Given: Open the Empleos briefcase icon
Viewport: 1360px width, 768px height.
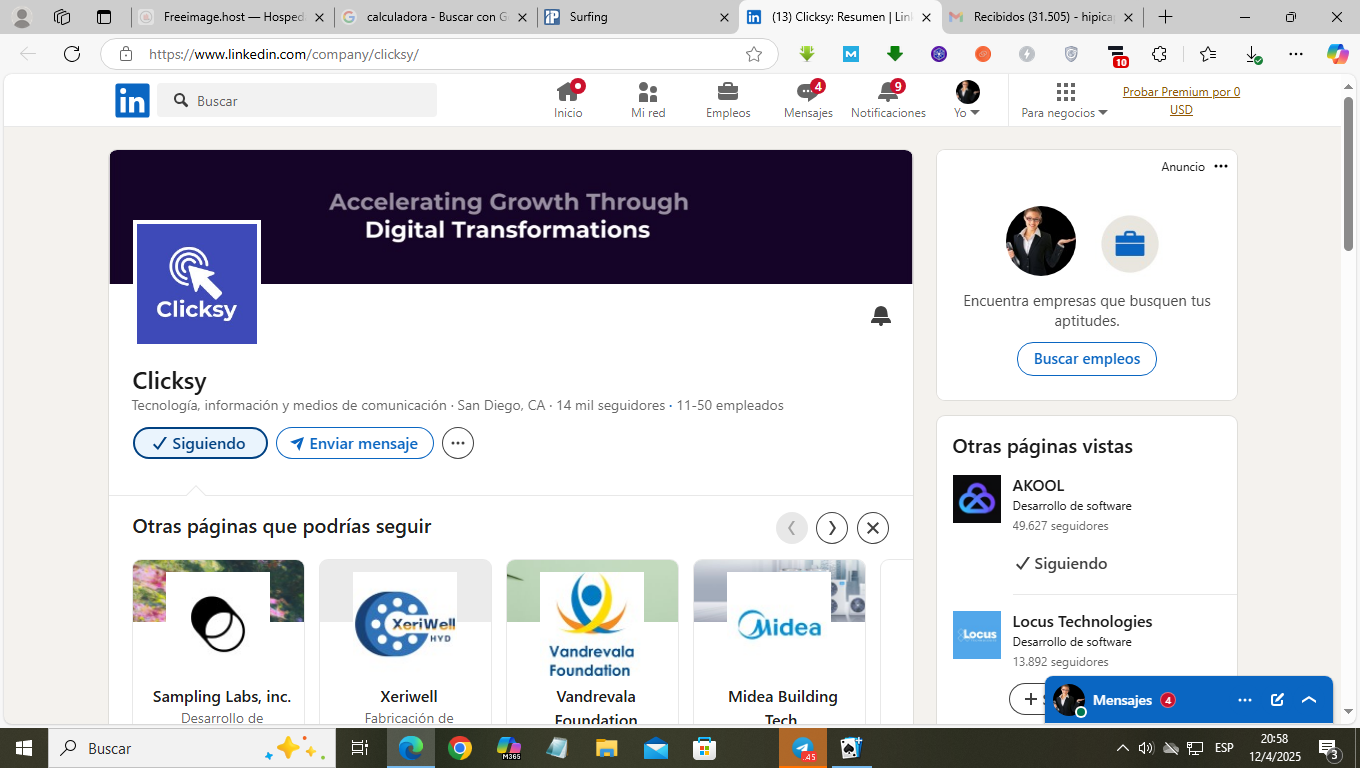Looking at the screenshot, I should click(728, 101).
